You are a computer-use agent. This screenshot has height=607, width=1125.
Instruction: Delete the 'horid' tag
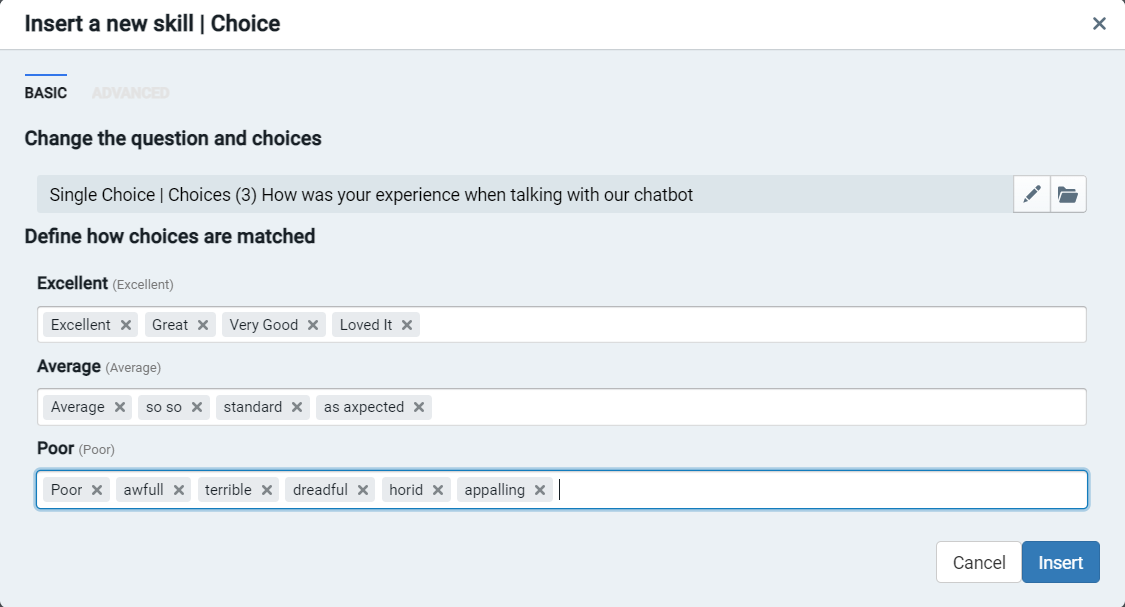(x=438, y=490)
